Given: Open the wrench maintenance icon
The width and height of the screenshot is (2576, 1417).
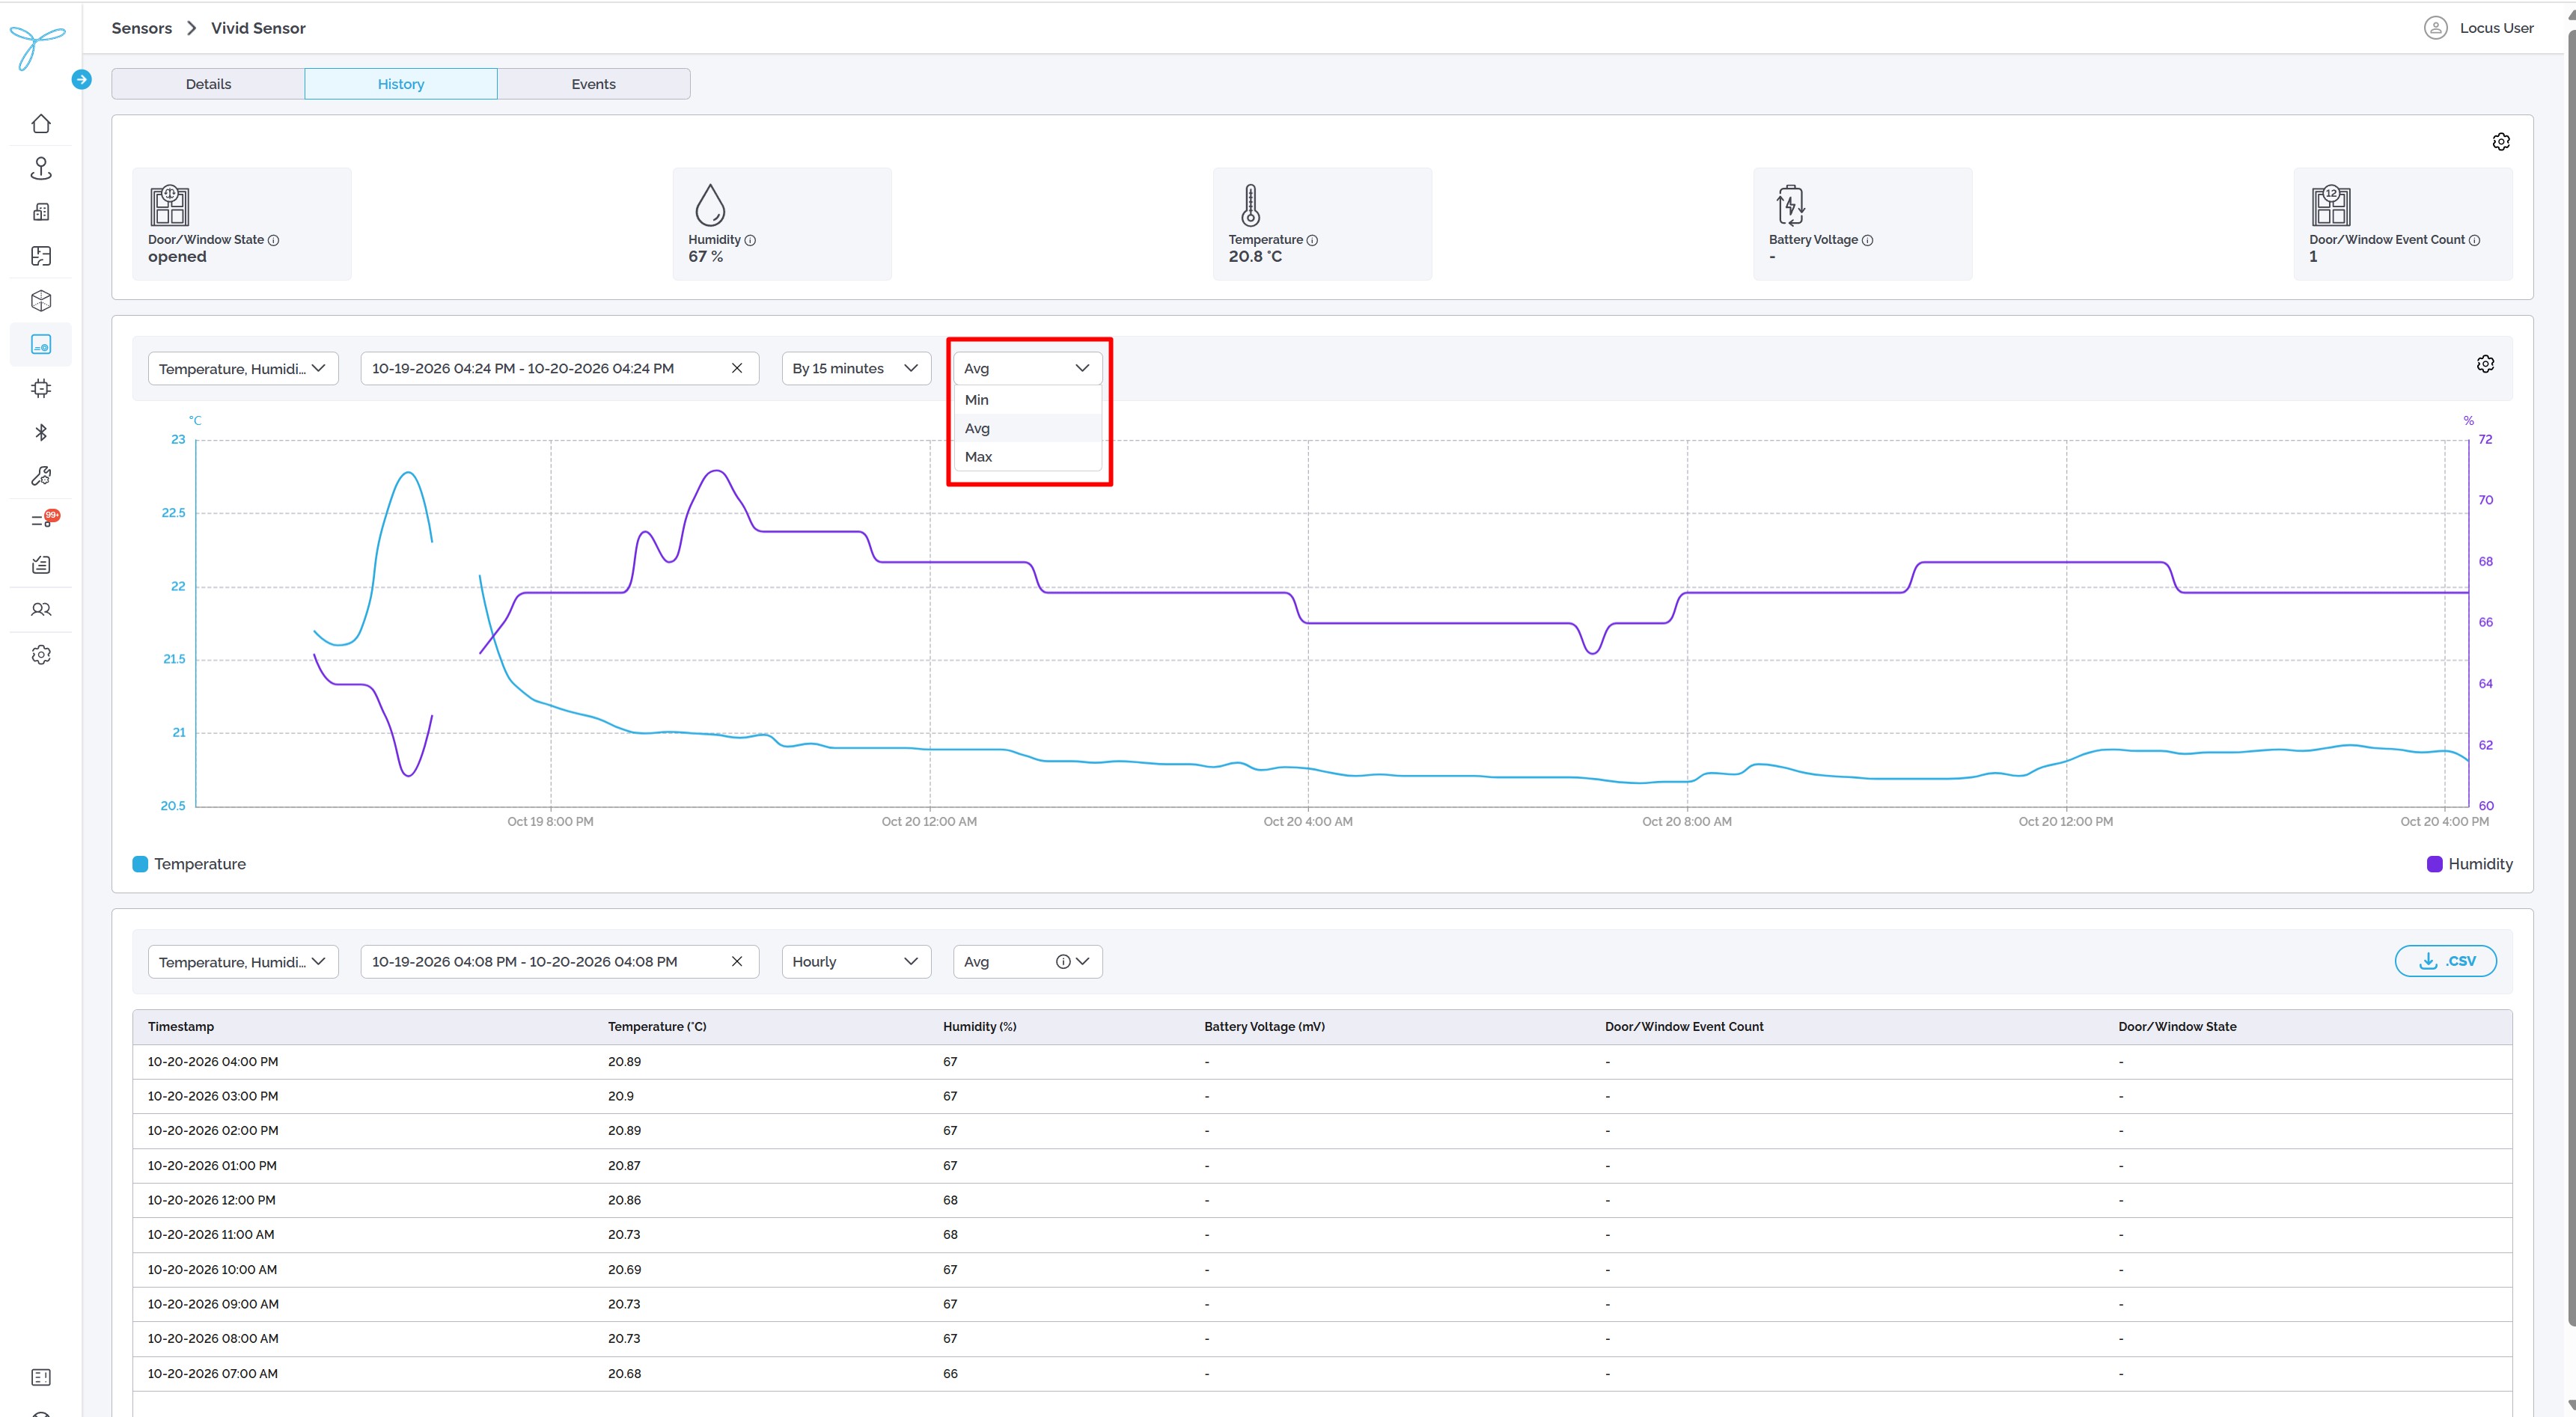Looking at the screenshot, I should click(x=41, y=476).
